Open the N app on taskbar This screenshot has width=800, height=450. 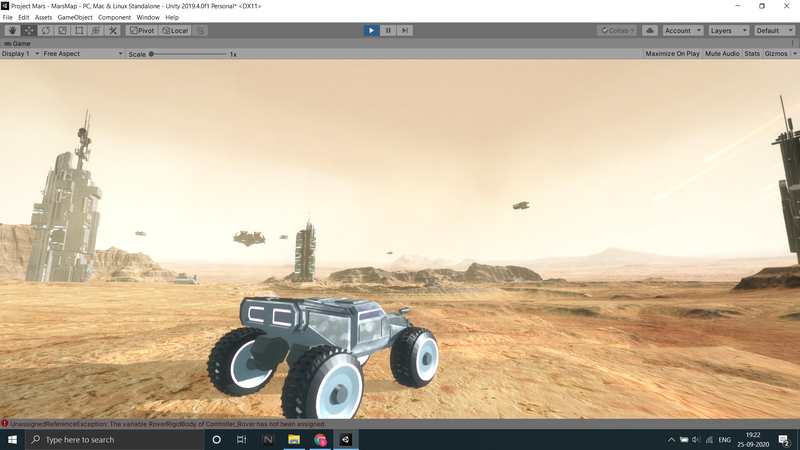(268, 440)
